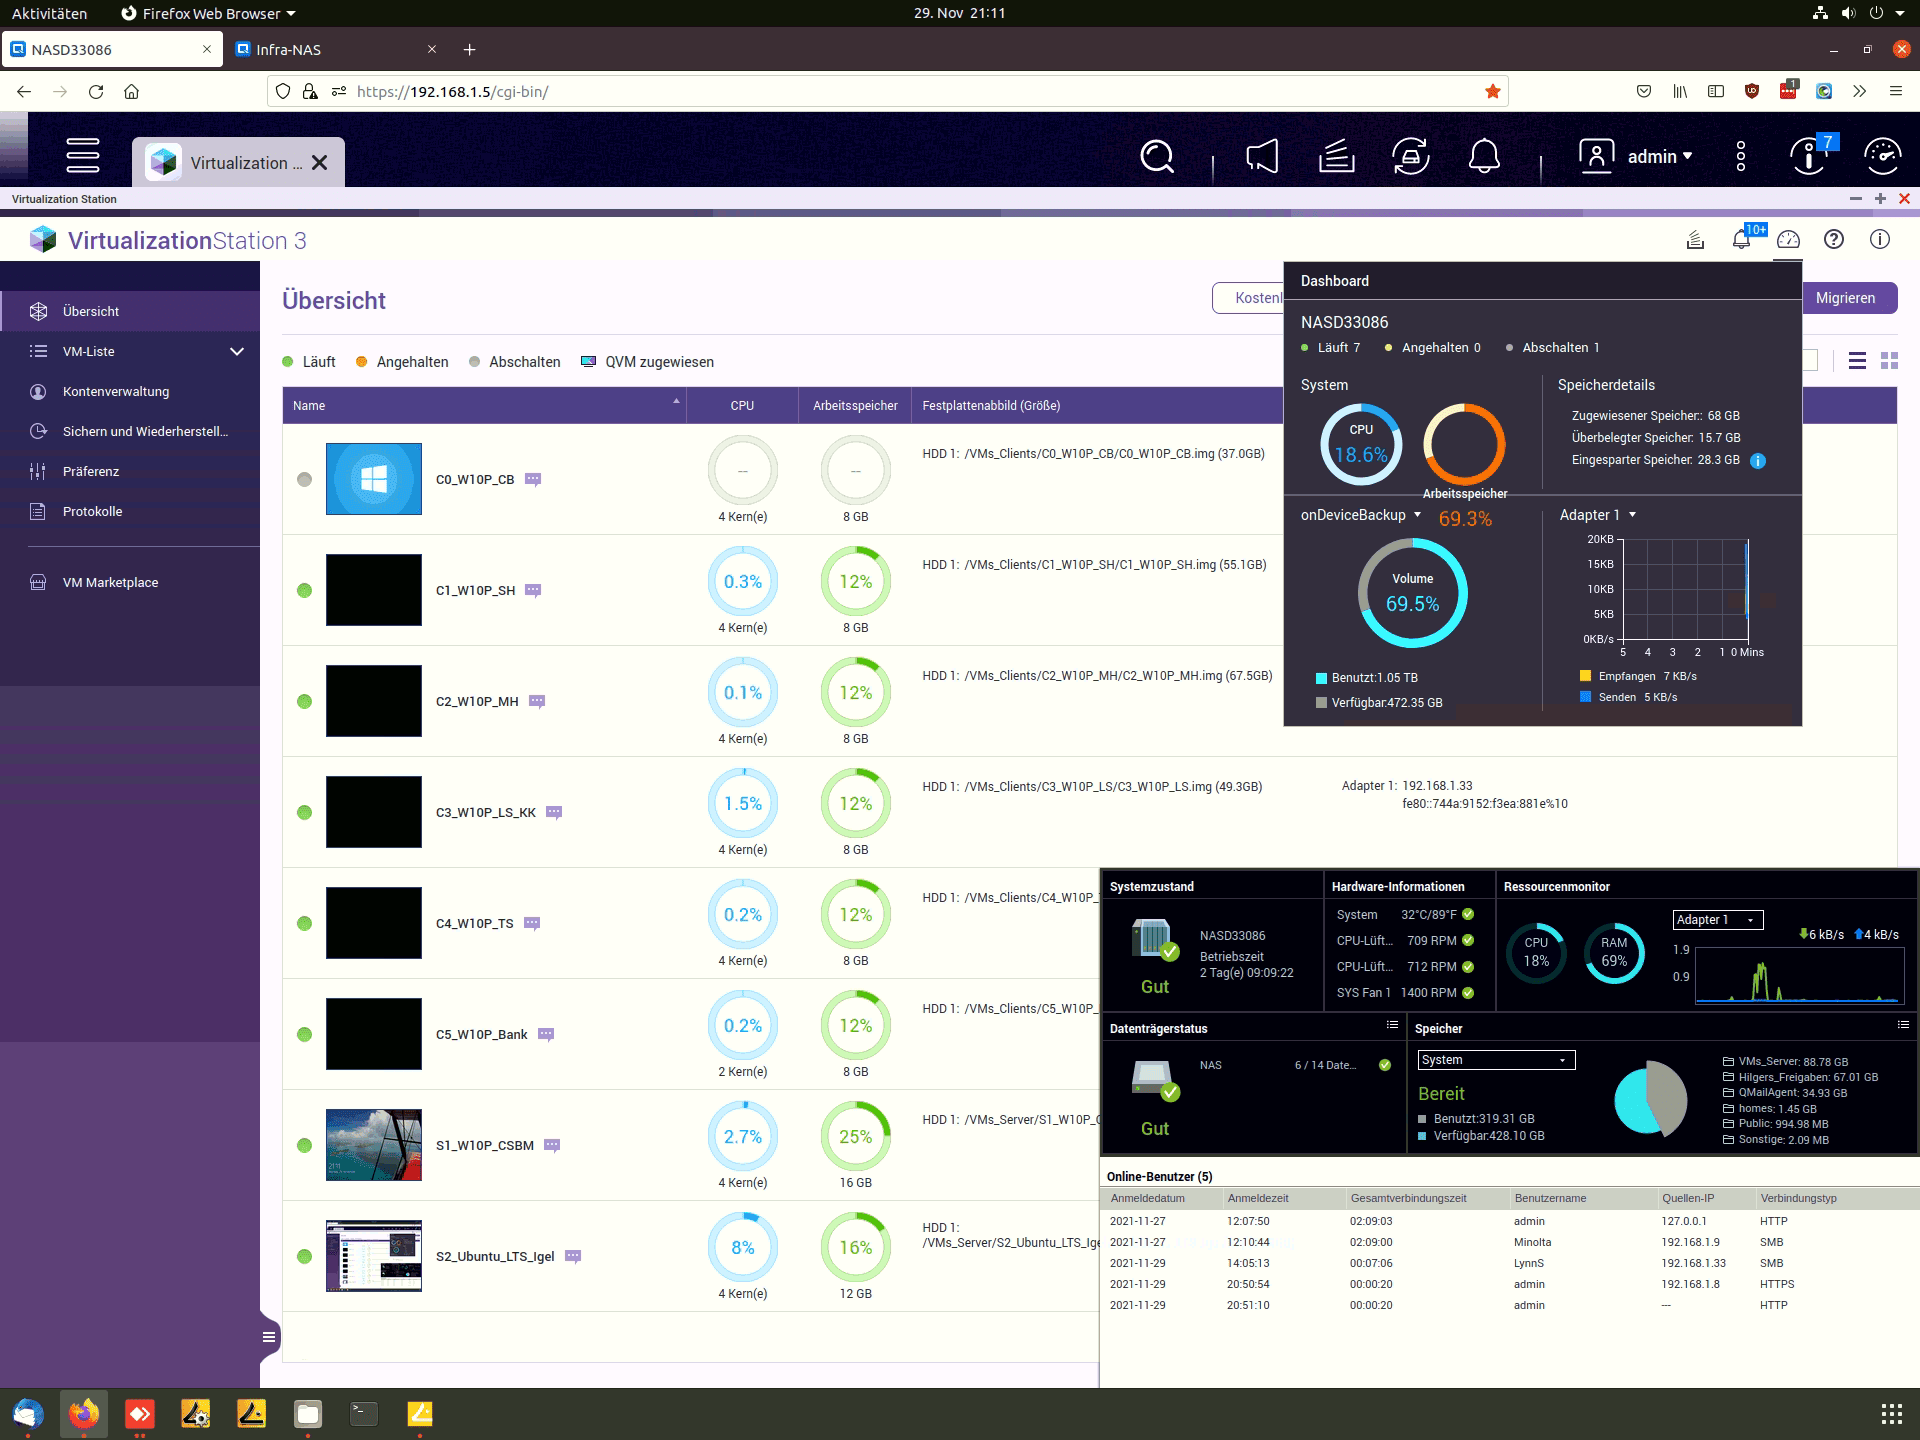Open the volume/announcements megaphone icon

tap(1262, 157)
